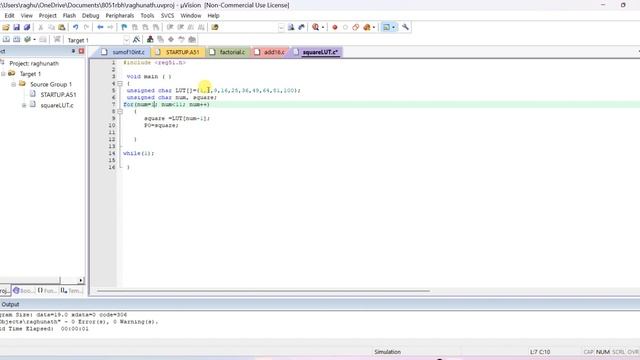Pin the Project panel
640x360 pixels.
(73, 51)
